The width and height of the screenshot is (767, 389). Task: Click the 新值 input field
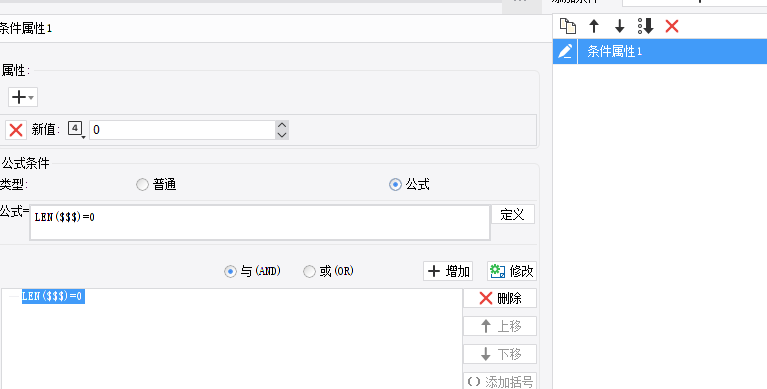tap(182, 130)
